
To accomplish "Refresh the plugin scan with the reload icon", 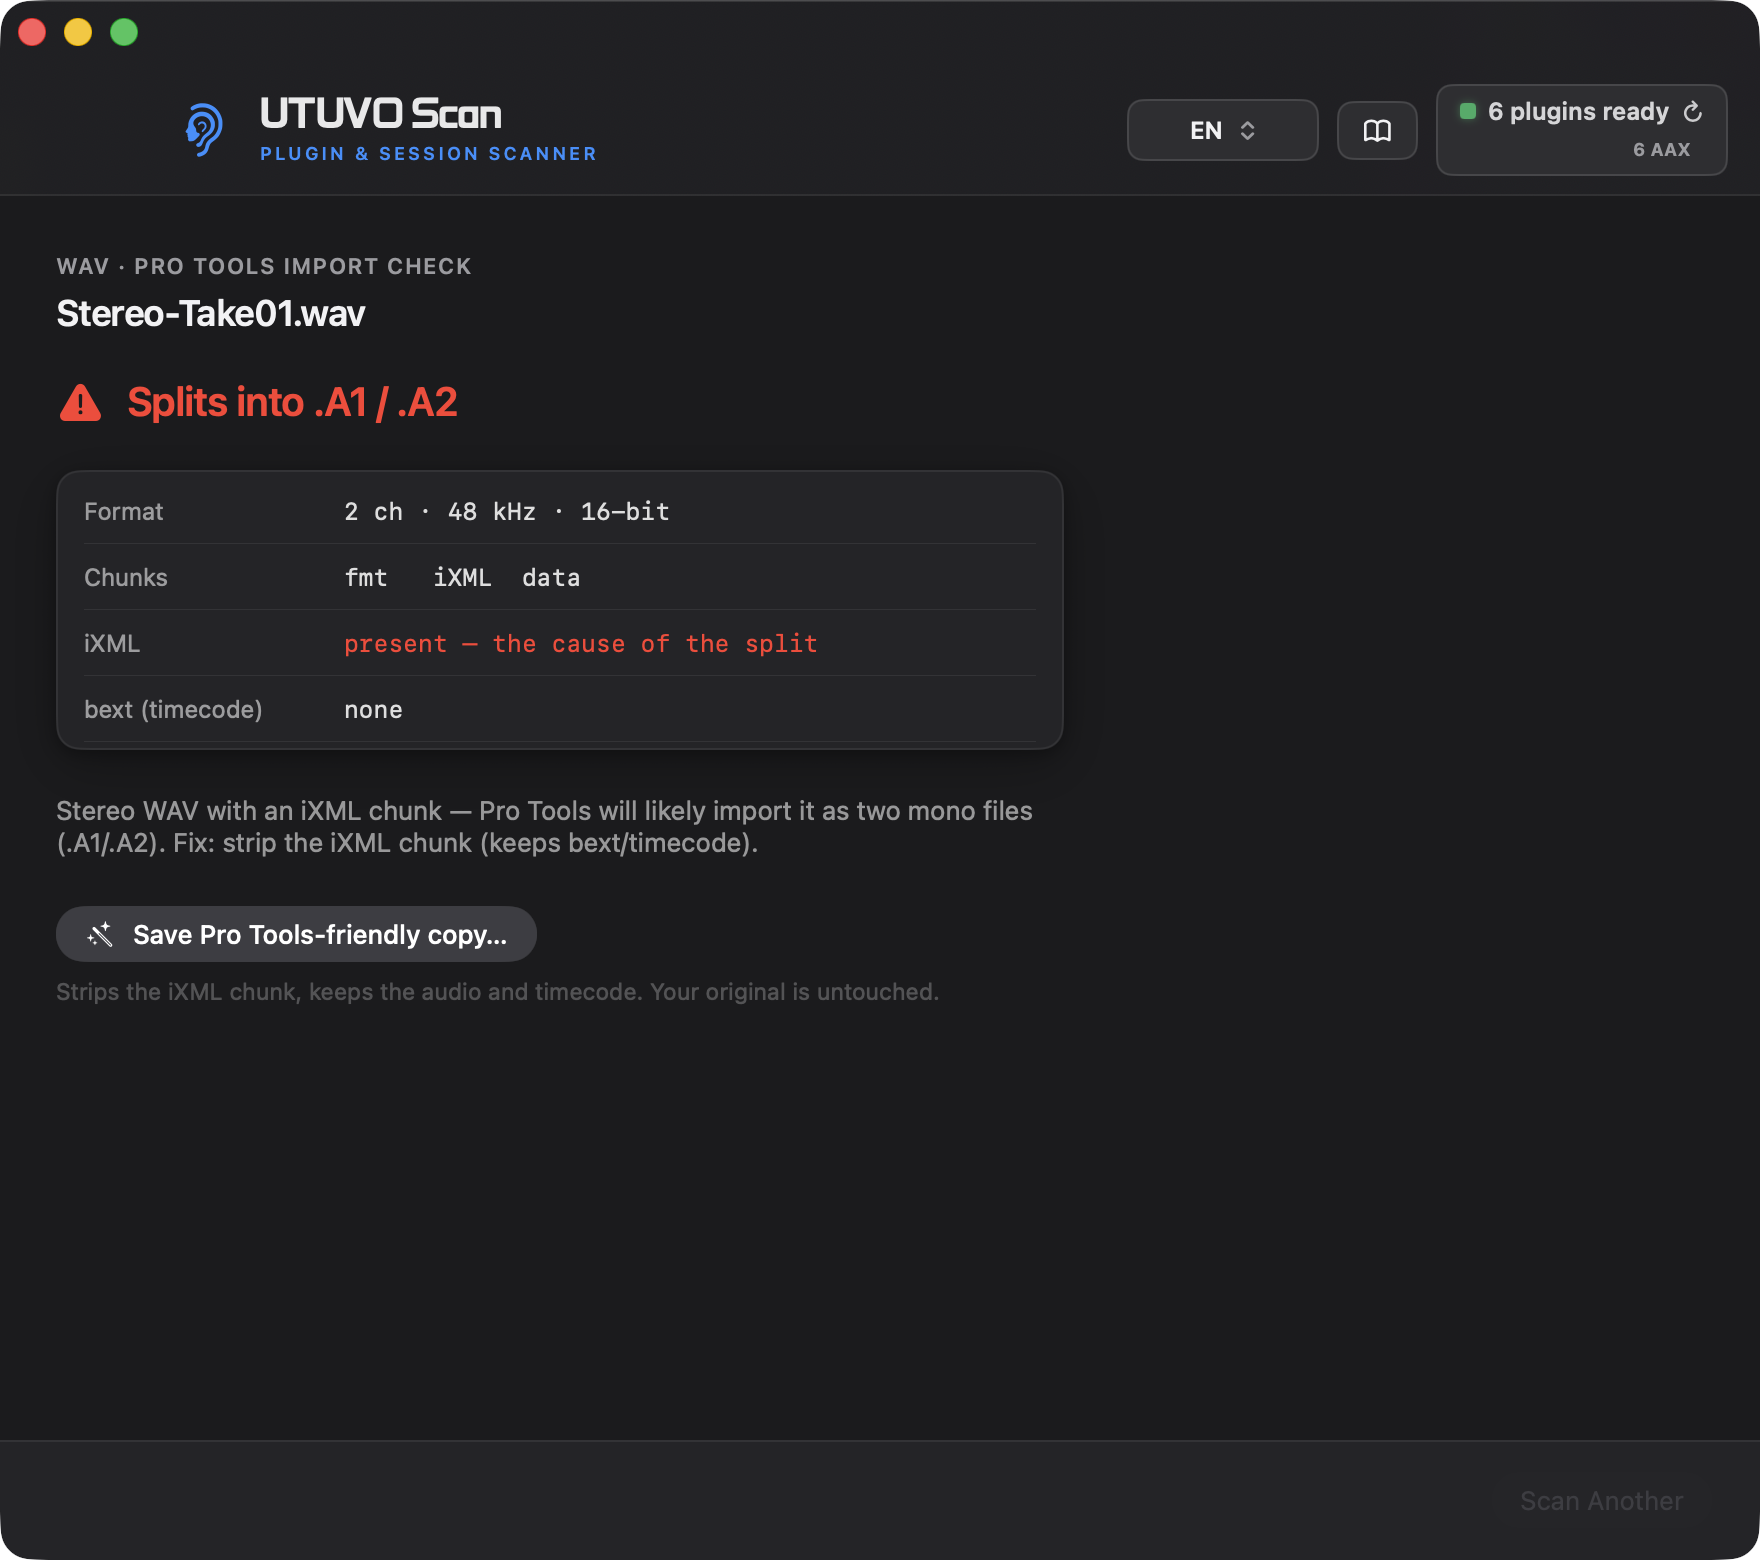I will pos(1693,112).
